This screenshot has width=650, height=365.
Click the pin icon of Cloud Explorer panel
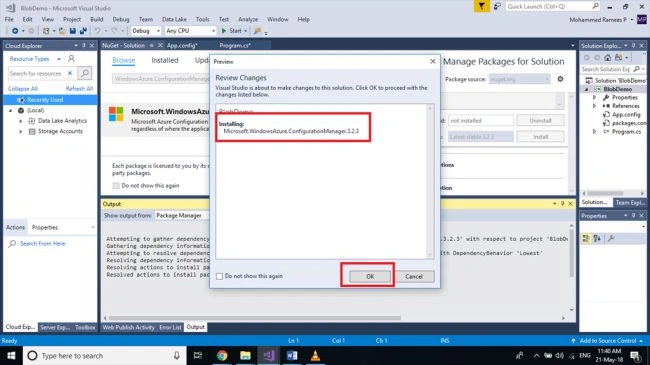(84, 46)
